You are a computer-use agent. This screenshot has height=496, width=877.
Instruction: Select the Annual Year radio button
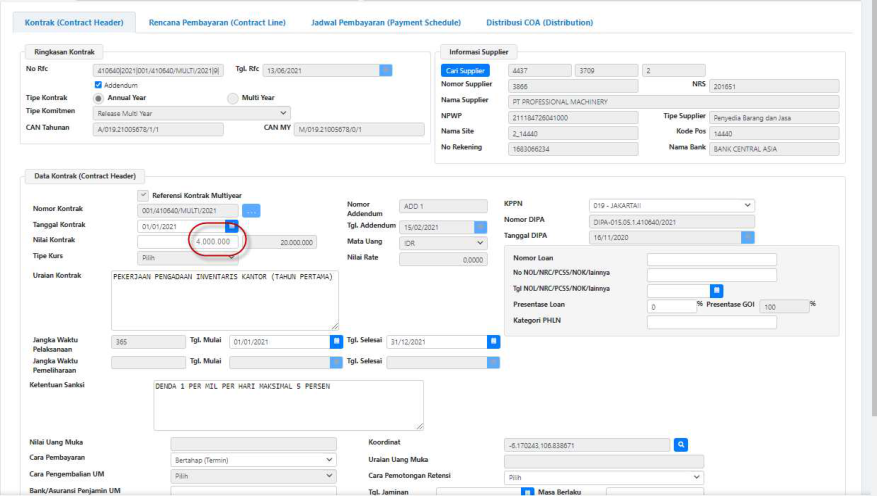click(98, 98)
